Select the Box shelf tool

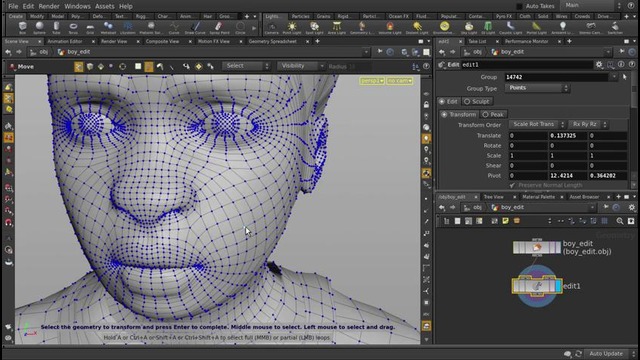pos(22,28)
